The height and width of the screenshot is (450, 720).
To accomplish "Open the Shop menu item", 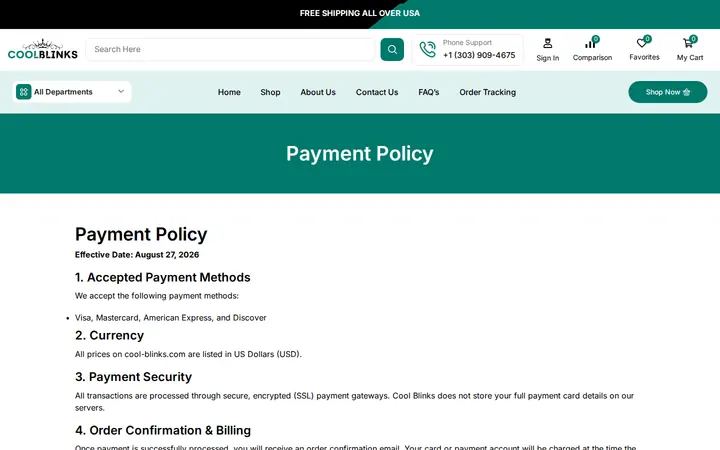I will 270,92.
